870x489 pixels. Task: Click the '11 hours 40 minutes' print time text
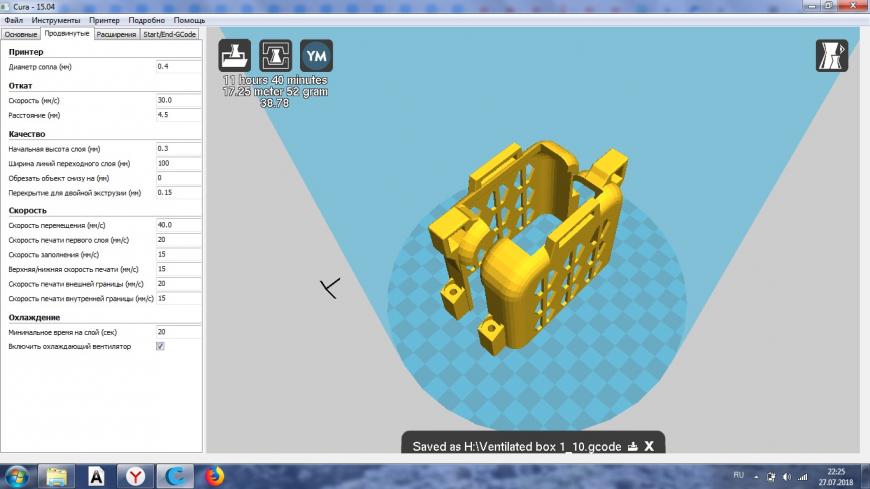tap(275, 80)
